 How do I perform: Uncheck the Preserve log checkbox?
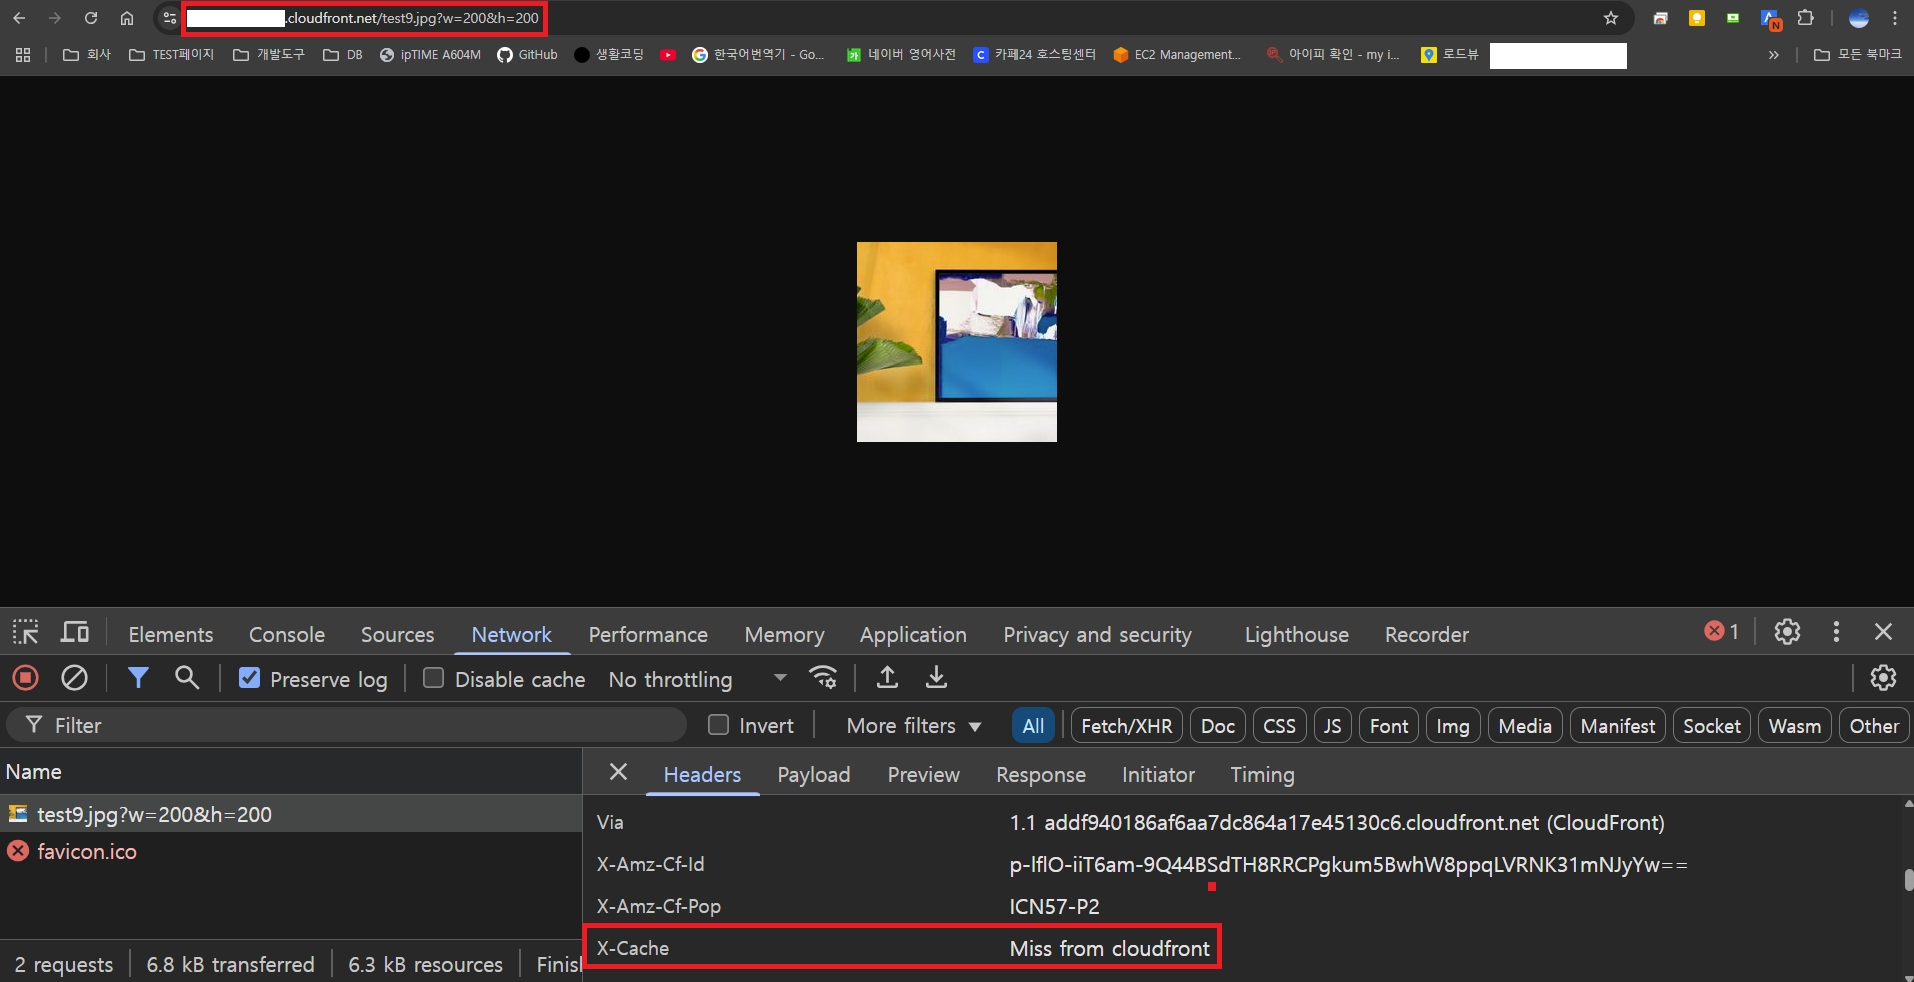(x=249, y=678)
